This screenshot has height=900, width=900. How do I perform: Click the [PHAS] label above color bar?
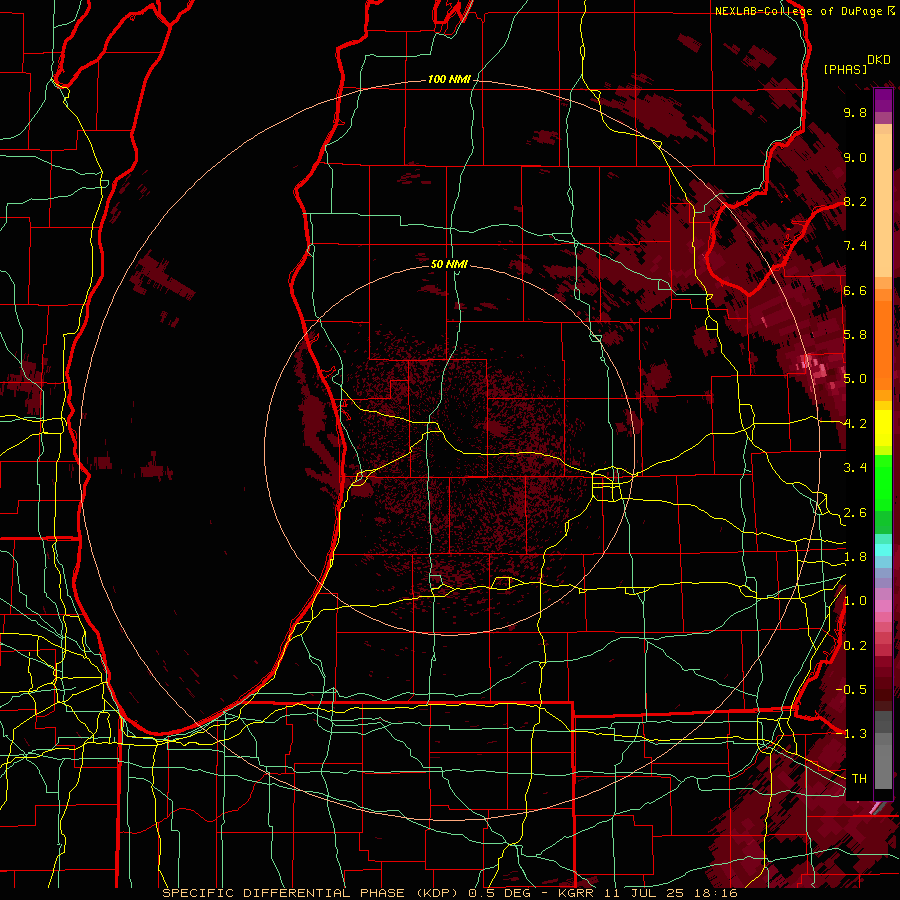tap(845, 69)
